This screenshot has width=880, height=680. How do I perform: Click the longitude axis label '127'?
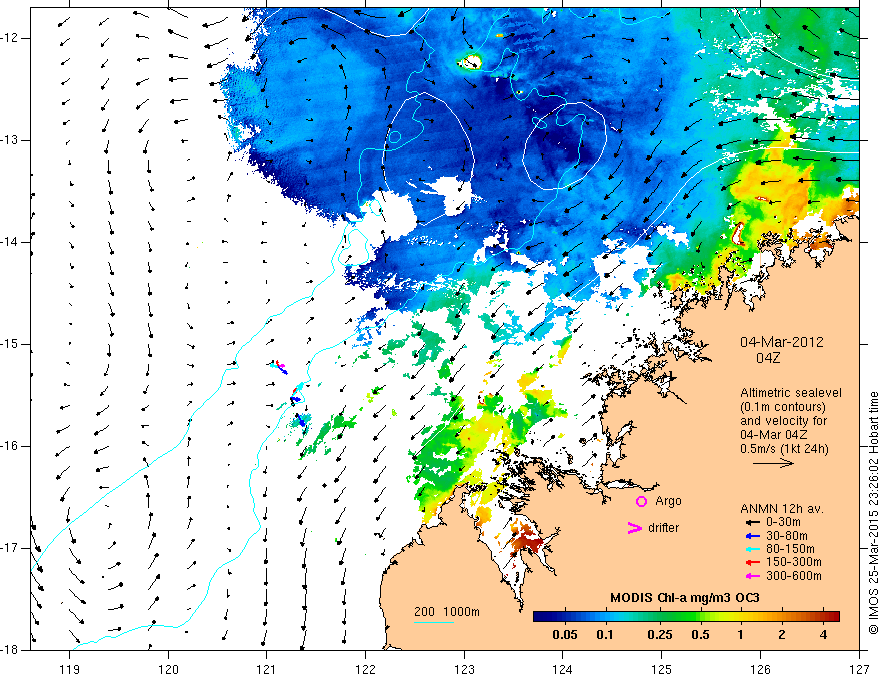[x=859, y=669]
